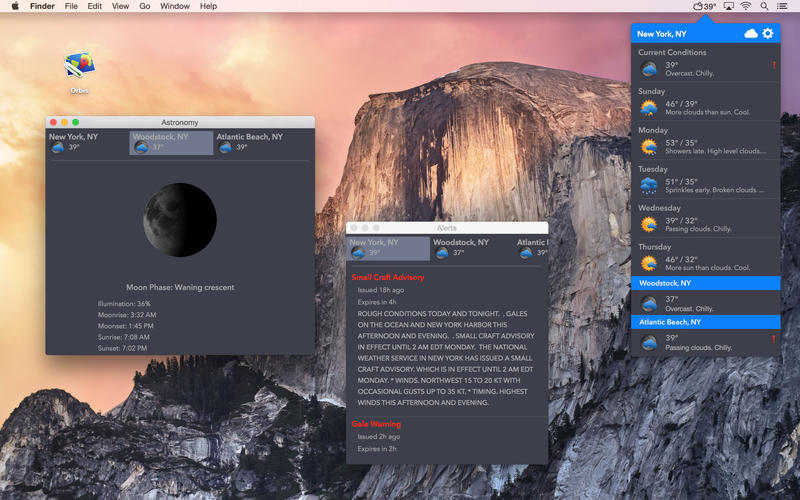The height and width of the screenshot is (500, 800).
Task: Click the red alert icon for Current Conditions
Action: 773,67
